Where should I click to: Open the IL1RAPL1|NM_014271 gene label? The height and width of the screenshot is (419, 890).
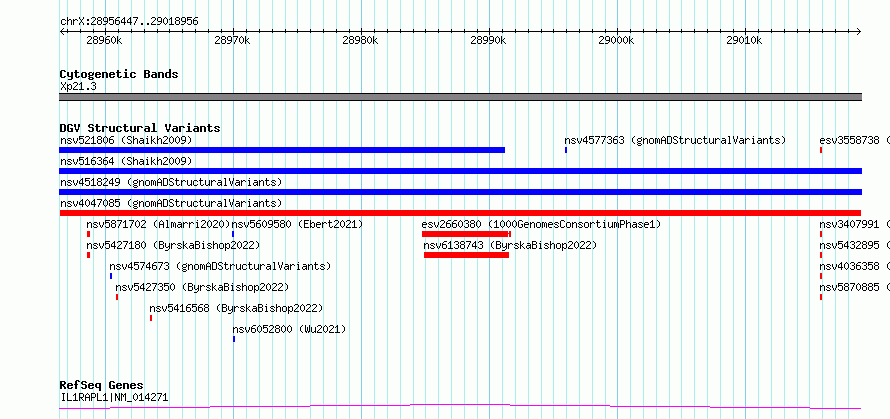pos(114,397)
